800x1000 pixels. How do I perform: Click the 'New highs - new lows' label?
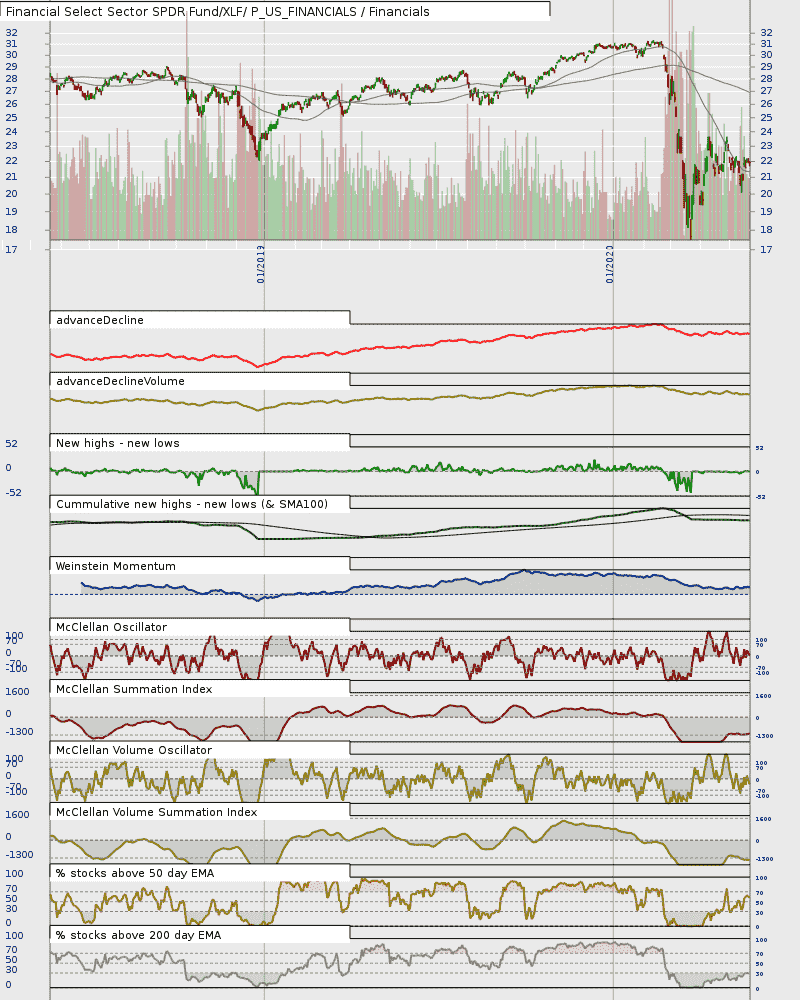point(117,443)
